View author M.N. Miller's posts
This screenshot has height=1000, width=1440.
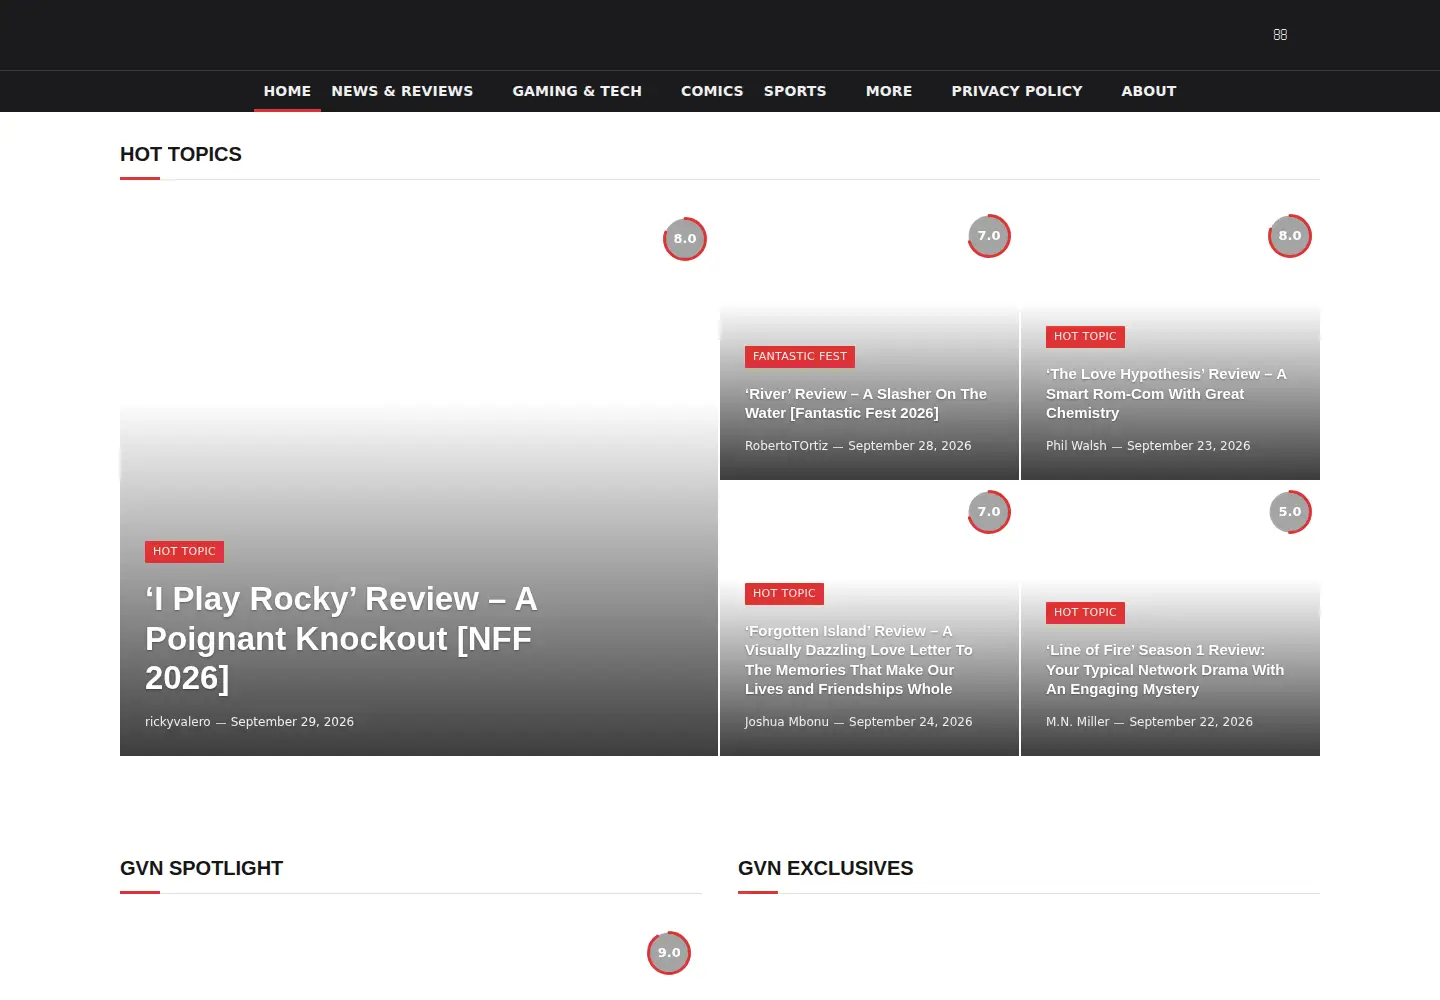(1078, 722)
